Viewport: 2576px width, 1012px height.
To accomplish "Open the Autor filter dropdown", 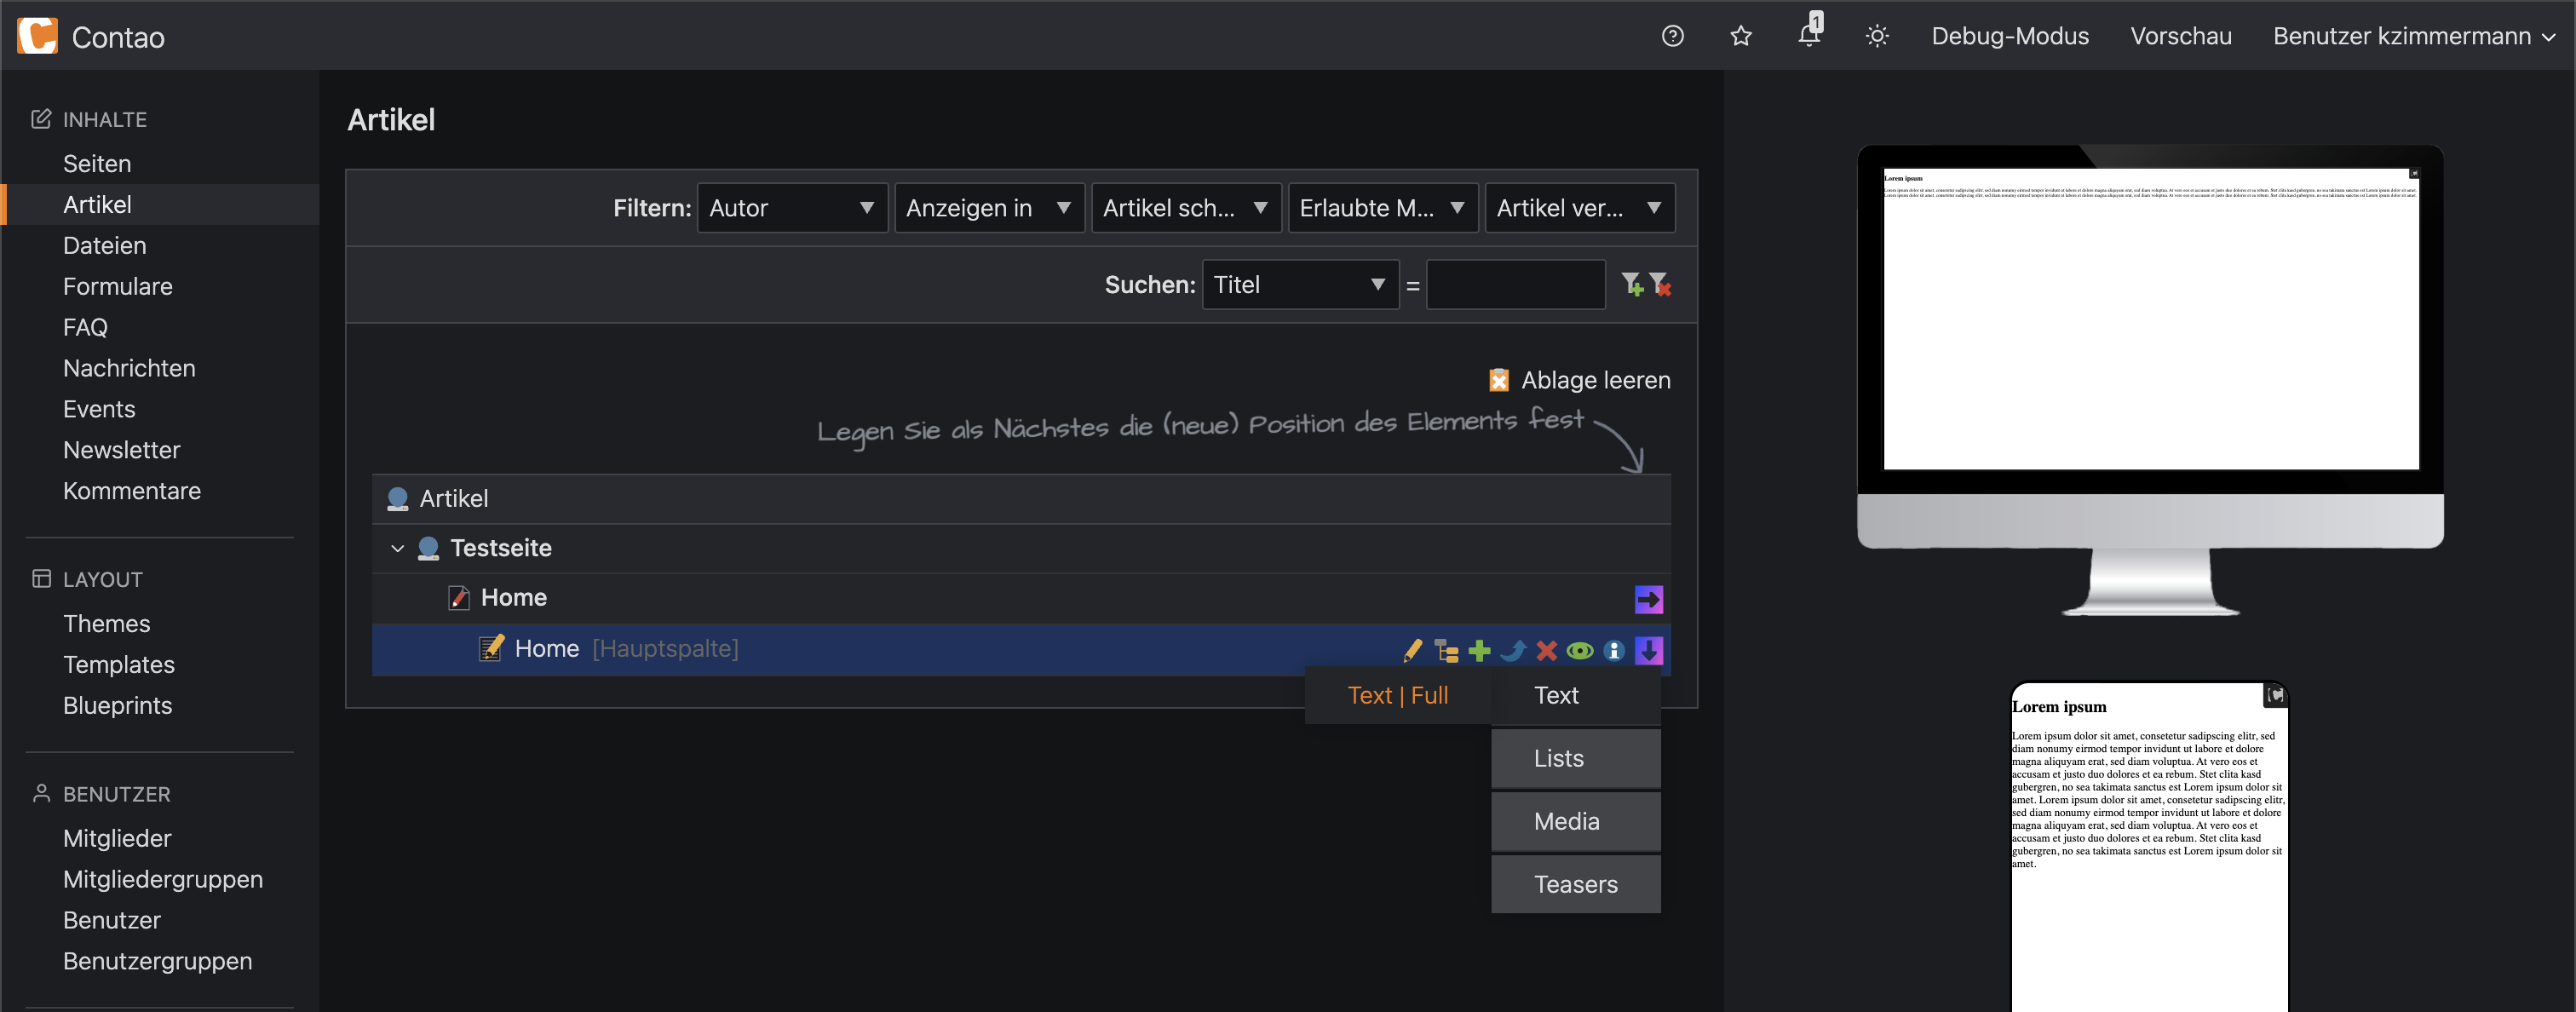I will pyautogui.click(x=792, y=208).
